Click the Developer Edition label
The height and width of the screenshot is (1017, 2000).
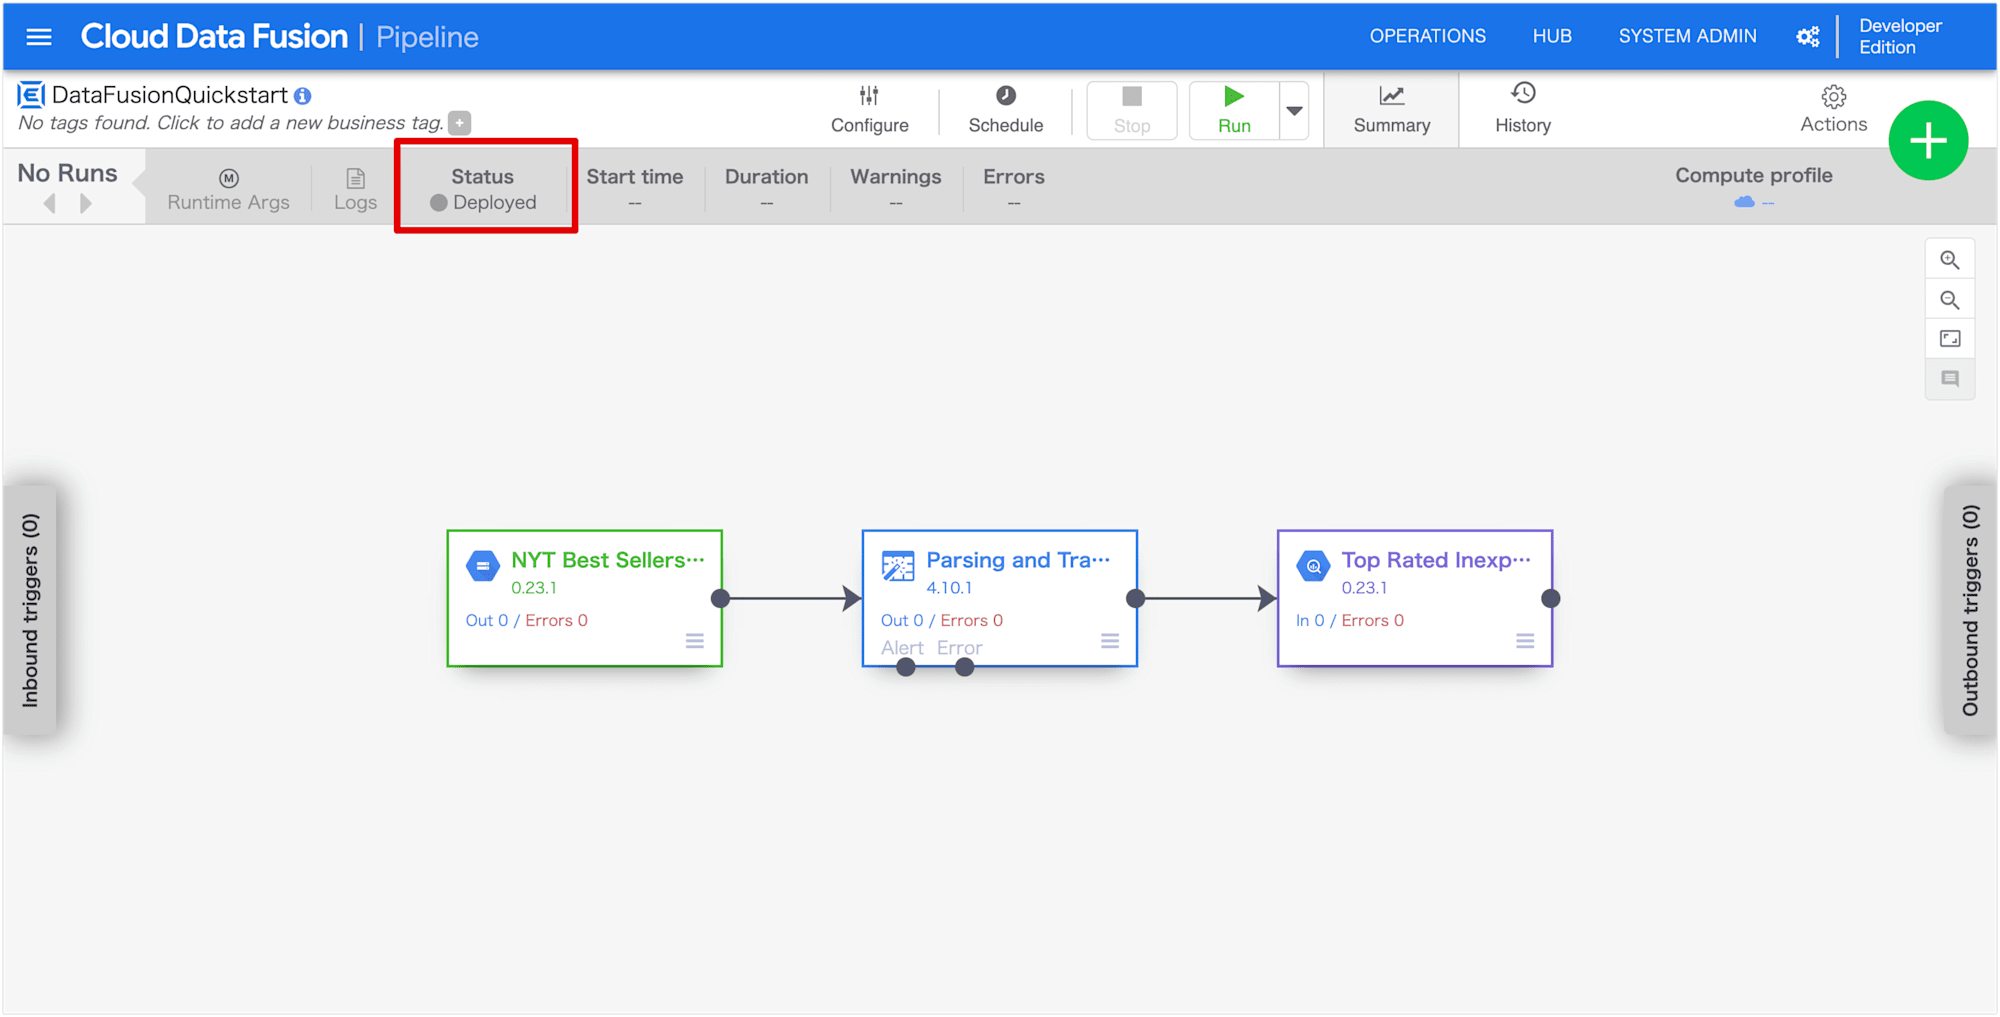(x=1900, y=36)
